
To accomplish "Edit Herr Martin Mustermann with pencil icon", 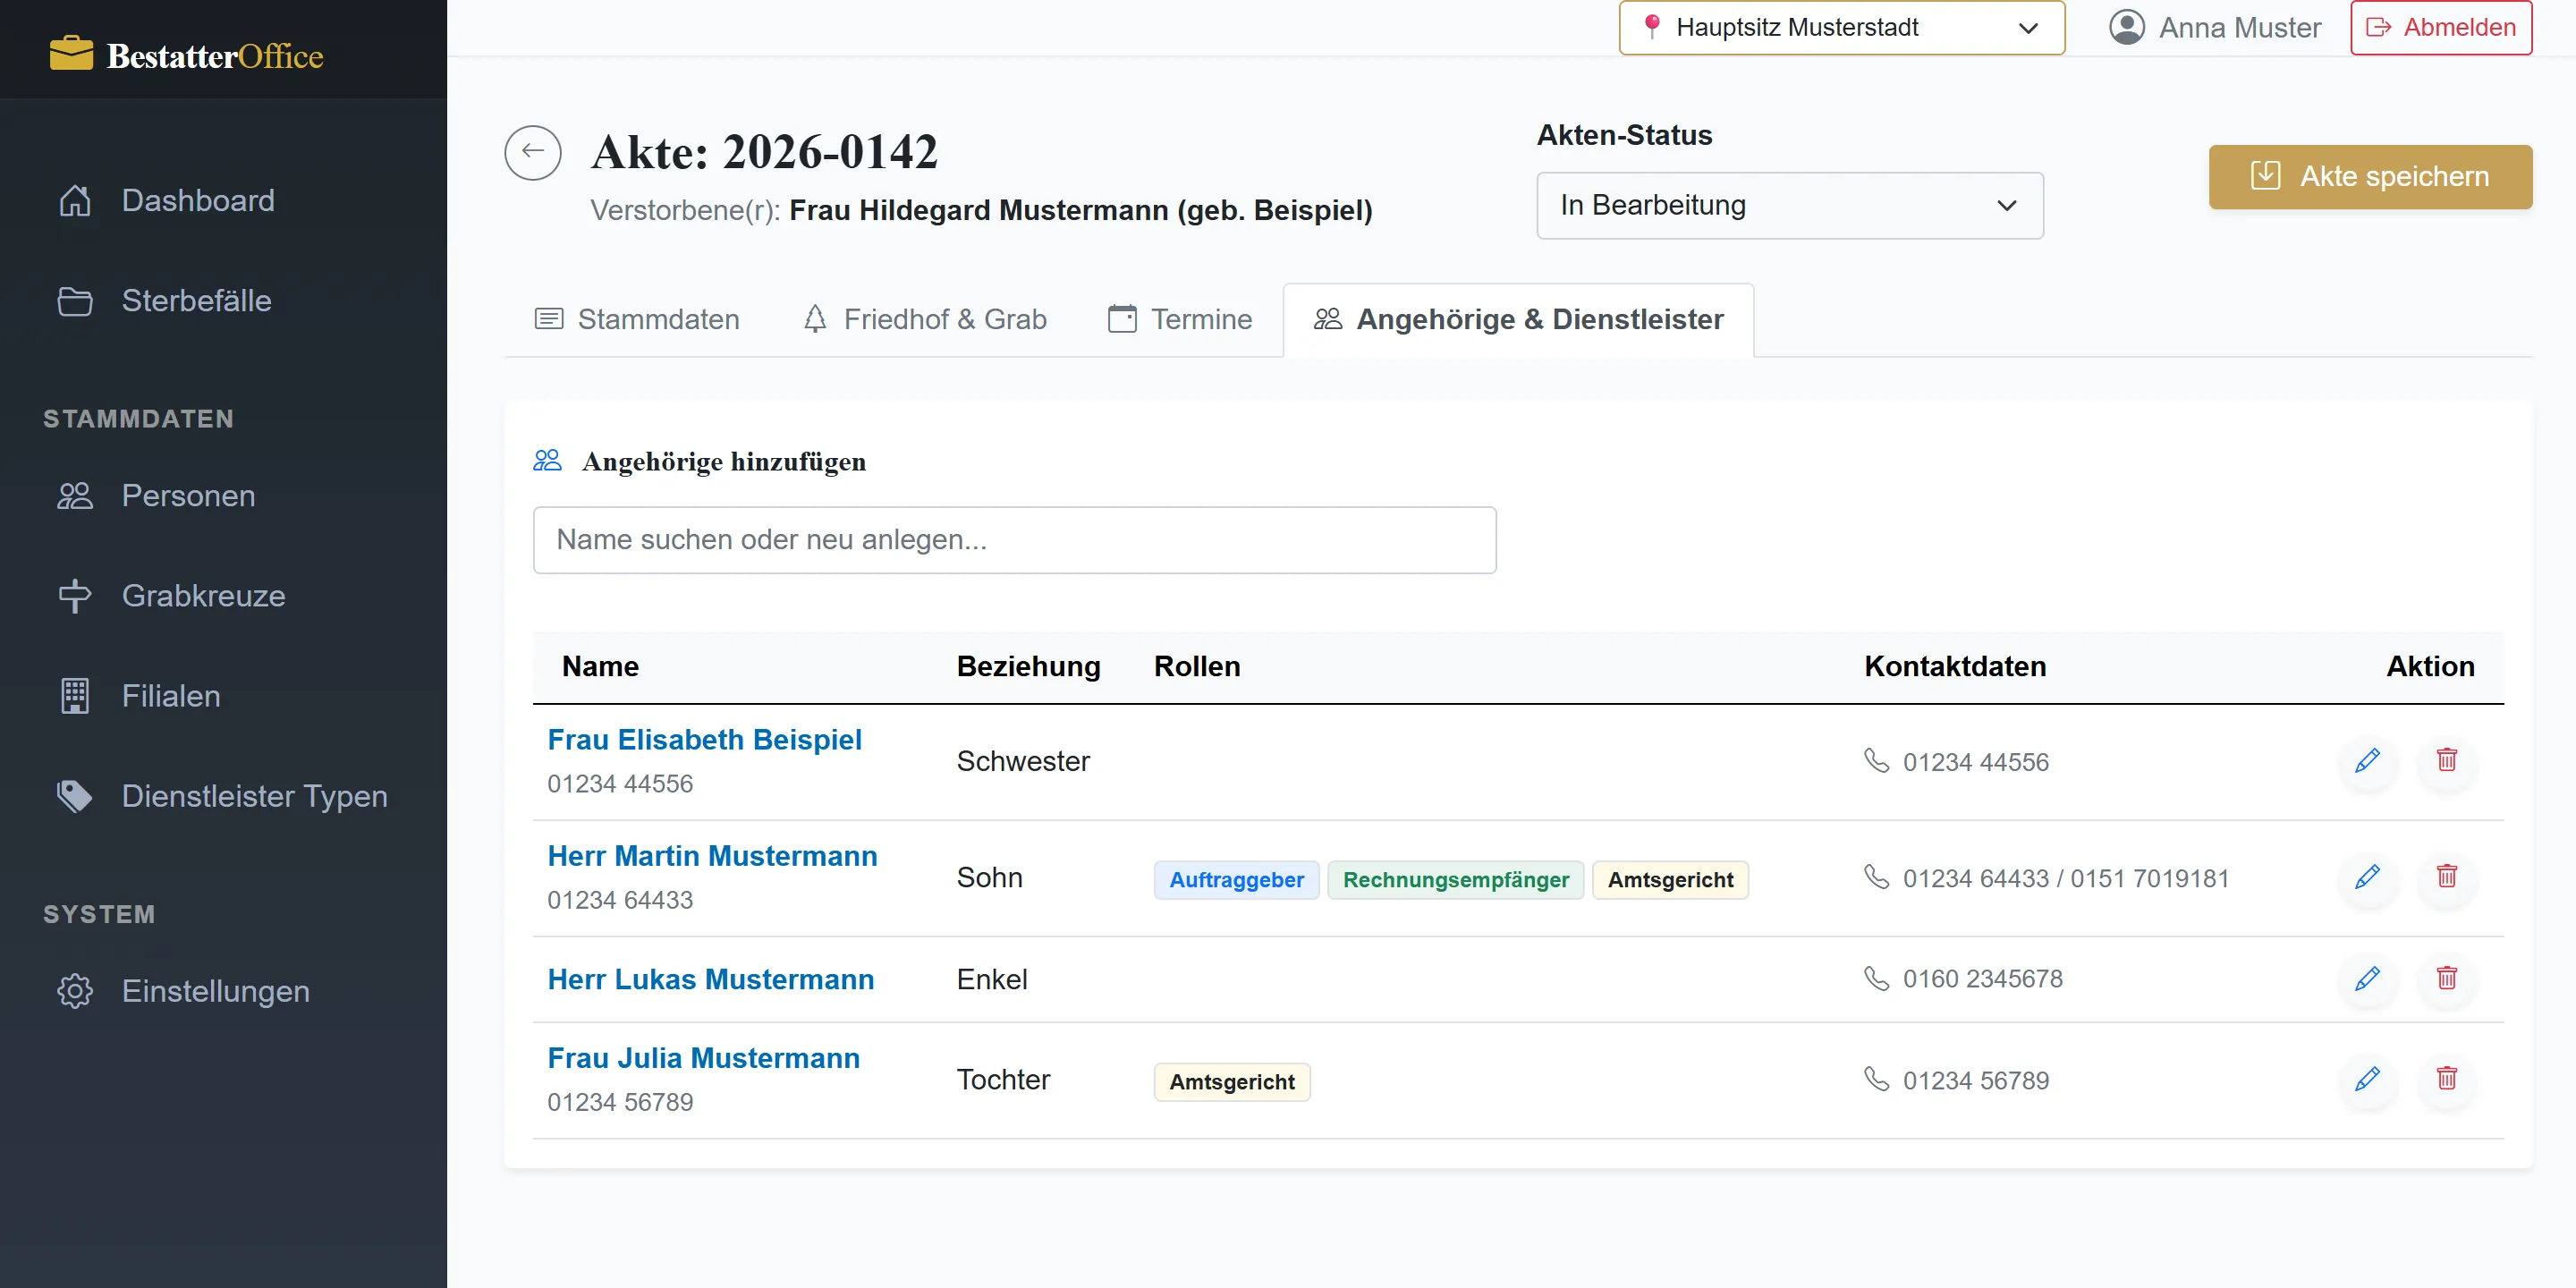I will tap(2367, 877).
